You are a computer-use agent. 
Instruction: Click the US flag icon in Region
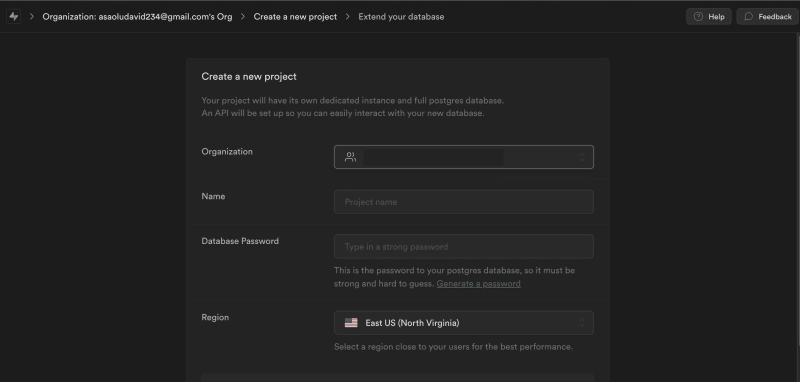click(x=351, y=323)
